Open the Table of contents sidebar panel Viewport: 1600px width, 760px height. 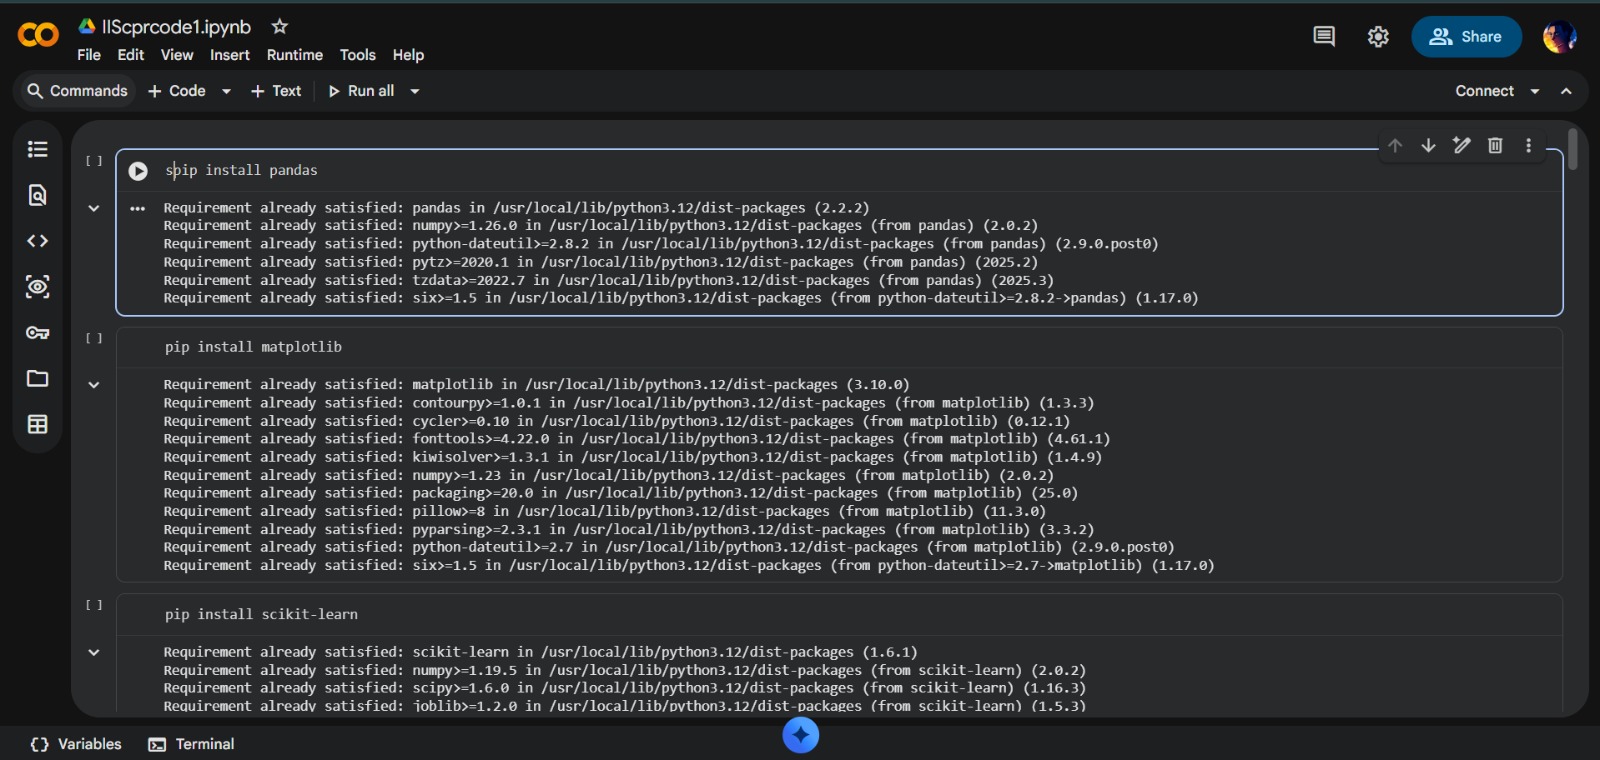(x=38, y=149)
